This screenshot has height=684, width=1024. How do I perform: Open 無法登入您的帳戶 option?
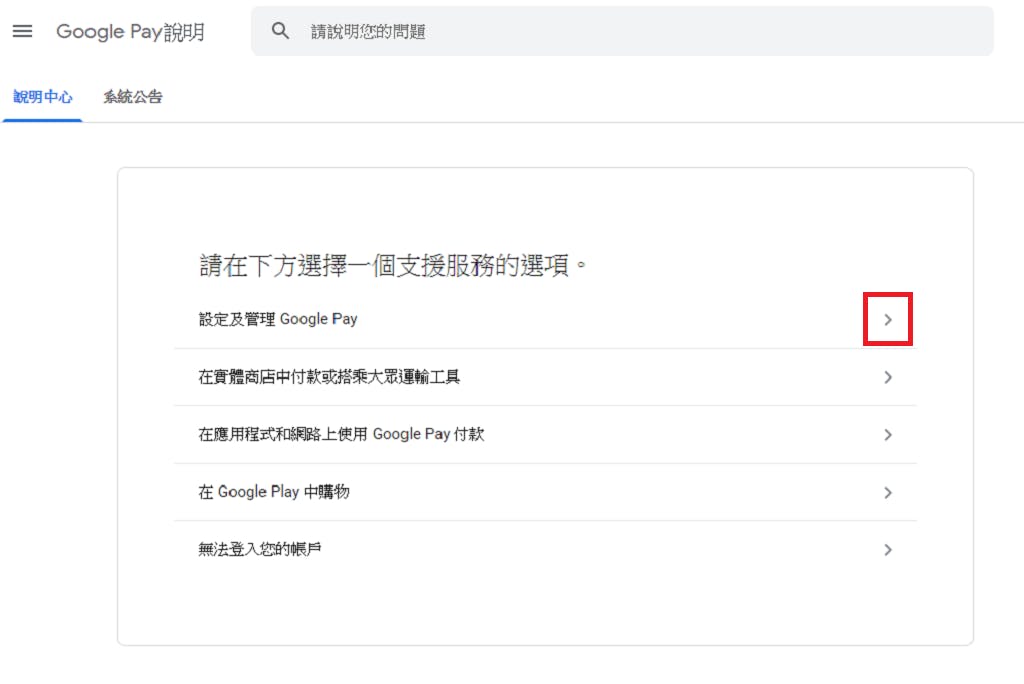pyautogui.click(x=545, y=549)
